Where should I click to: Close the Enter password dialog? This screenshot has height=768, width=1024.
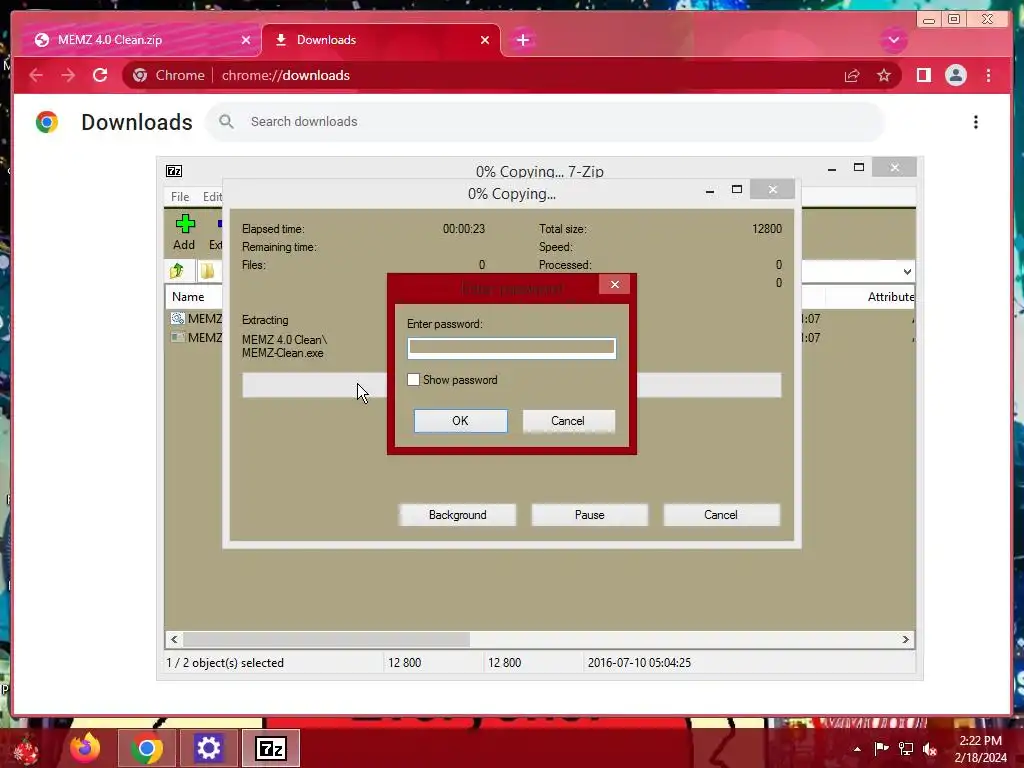[614, 285]
